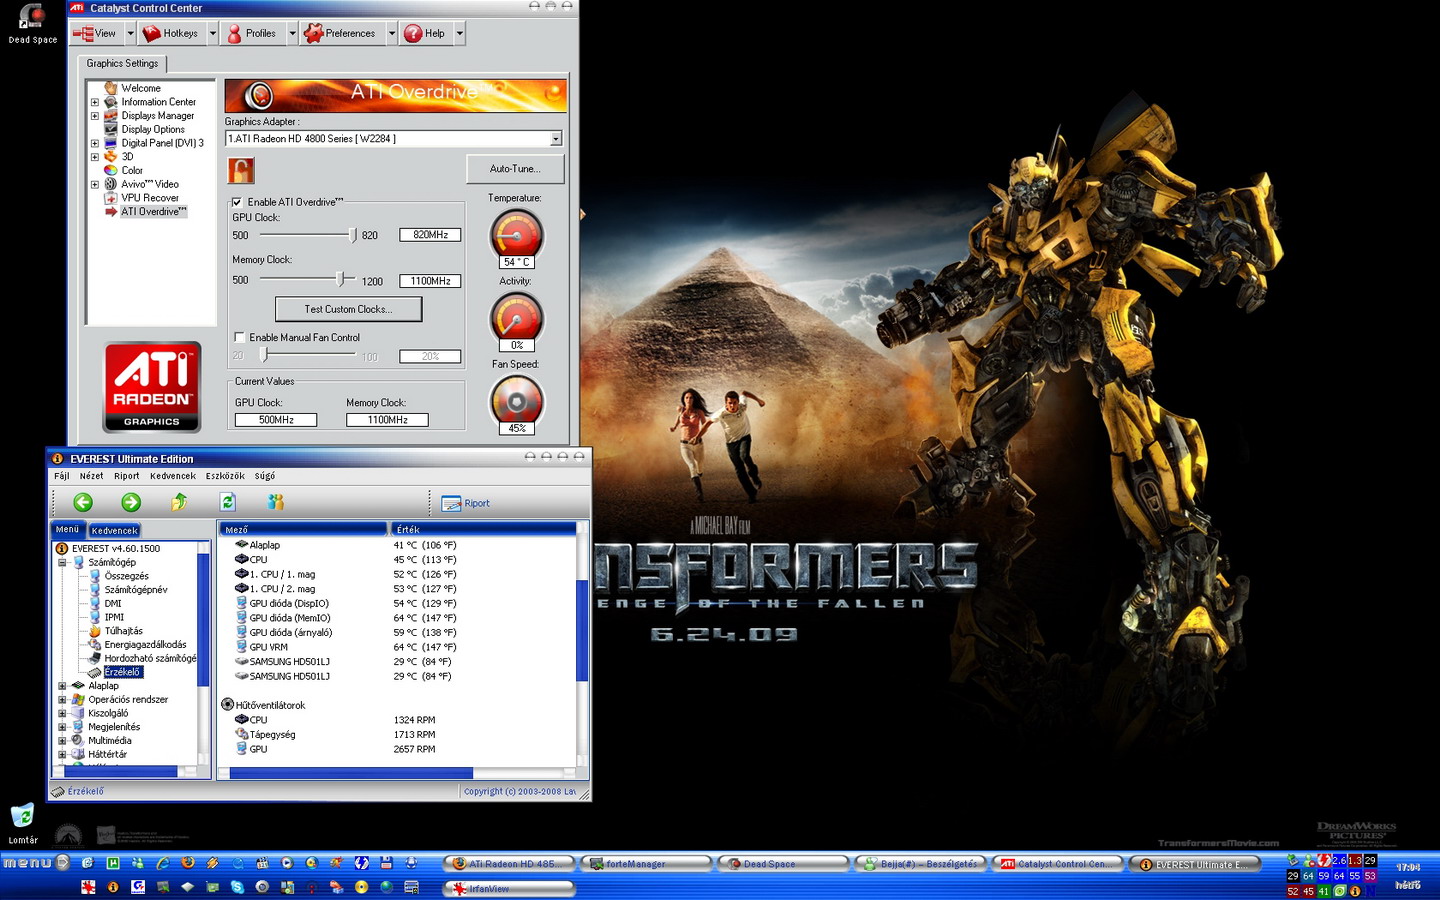This screenshot has height=900, width=1440.
Task: Open the Help button dropdown arrow
Action: [x=459, y=33]
